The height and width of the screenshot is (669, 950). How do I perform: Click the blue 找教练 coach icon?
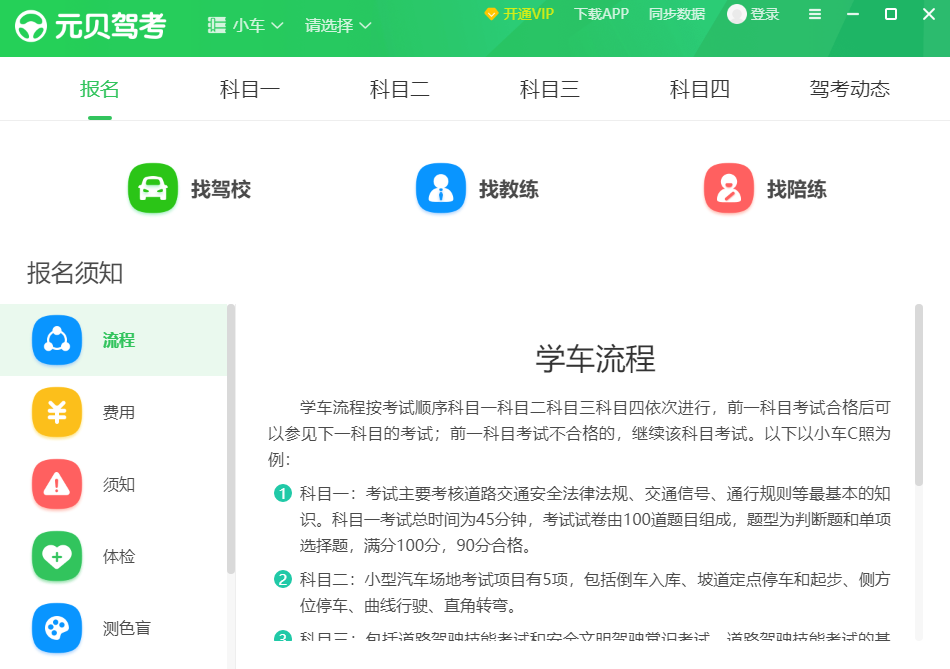[x=440, y=188]
